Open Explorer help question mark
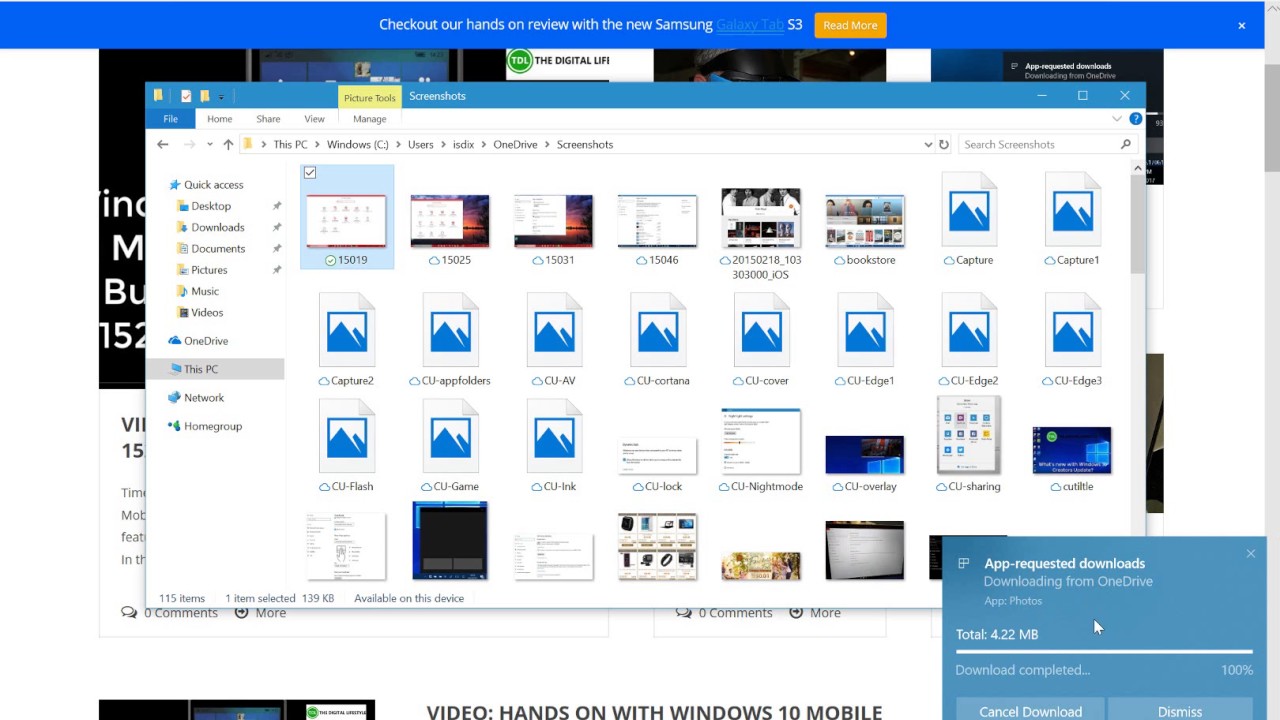The image size is (1280, 720). pyautogui.click(x=1135, y=119)
